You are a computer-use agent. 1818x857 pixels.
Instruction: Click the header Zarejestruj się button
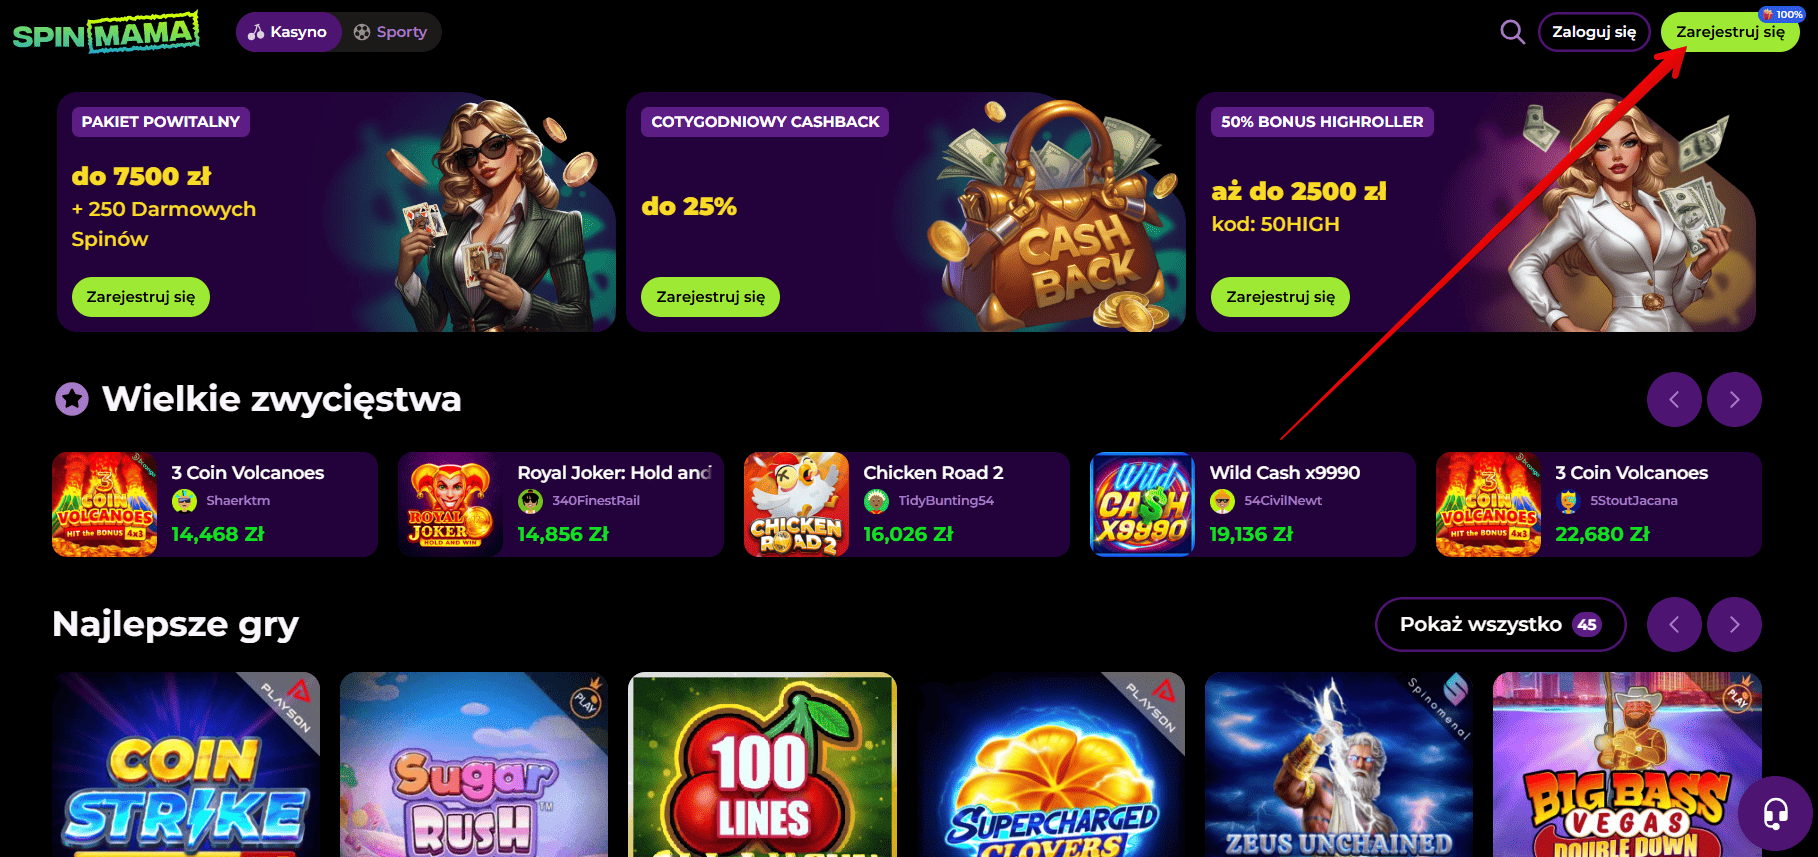pos(1730,32)
